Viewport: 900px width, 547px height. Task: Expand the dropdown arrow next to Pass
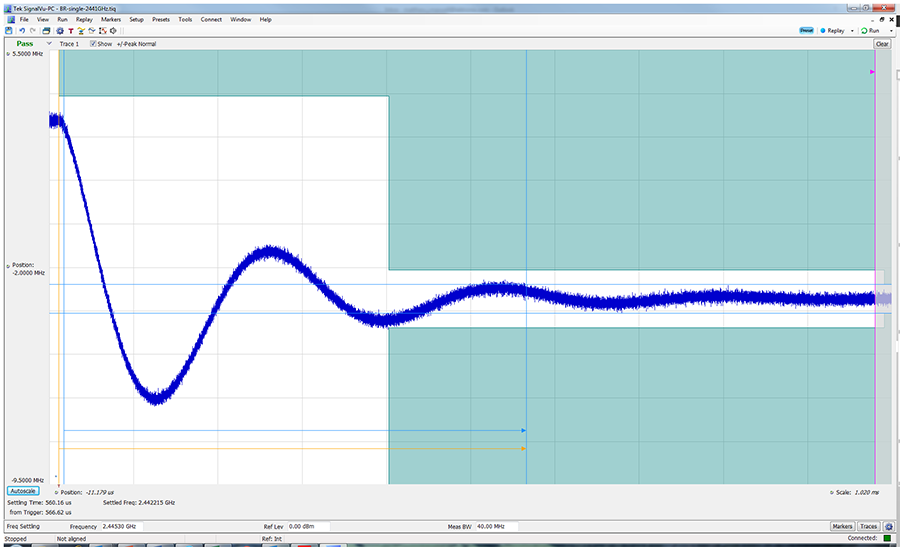[50, 44]
